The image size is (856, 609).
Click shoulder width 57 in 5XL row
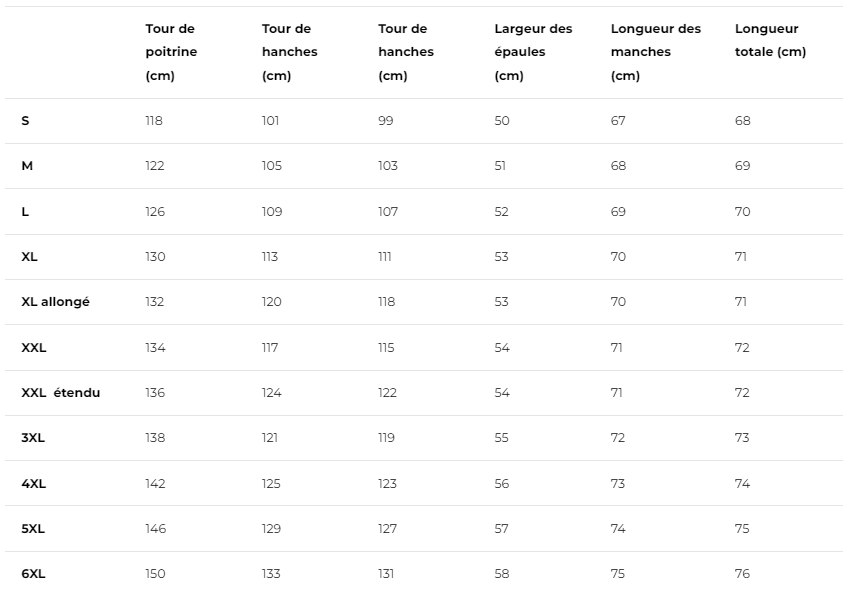[x=502, y=529]
